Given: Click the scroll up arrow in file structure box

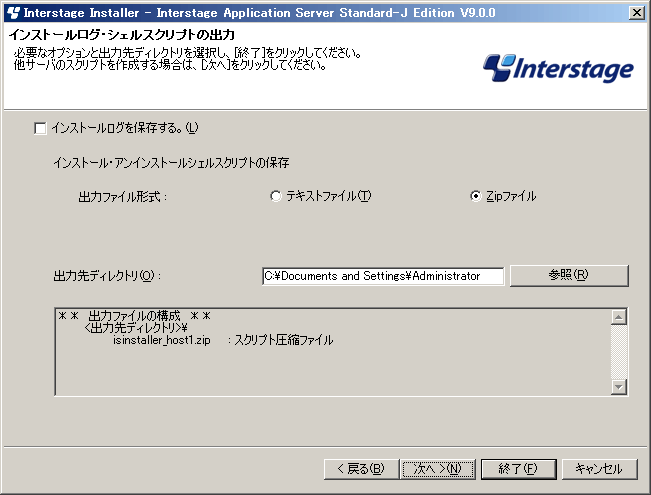Looking at the screenshot, I should [619, 317].
